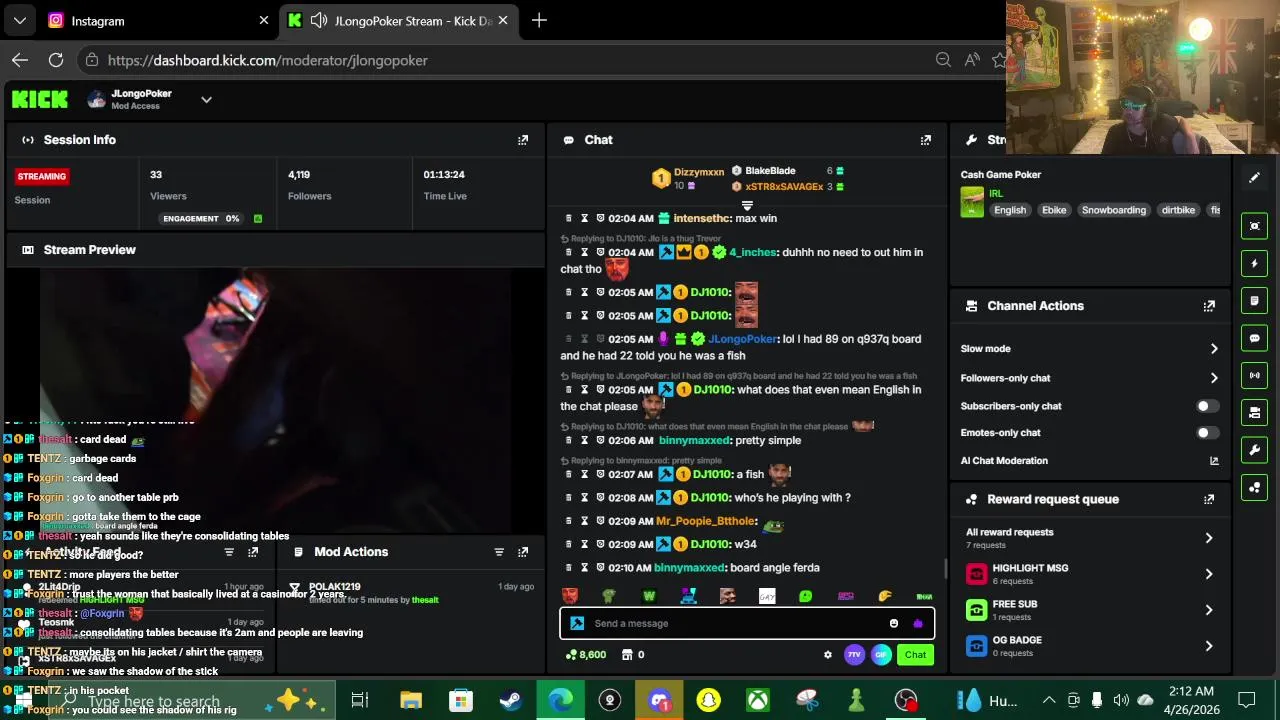This screenshot has height=720, width=1280.
Task: Send message with green Chat button
Action: click(915, 655)
